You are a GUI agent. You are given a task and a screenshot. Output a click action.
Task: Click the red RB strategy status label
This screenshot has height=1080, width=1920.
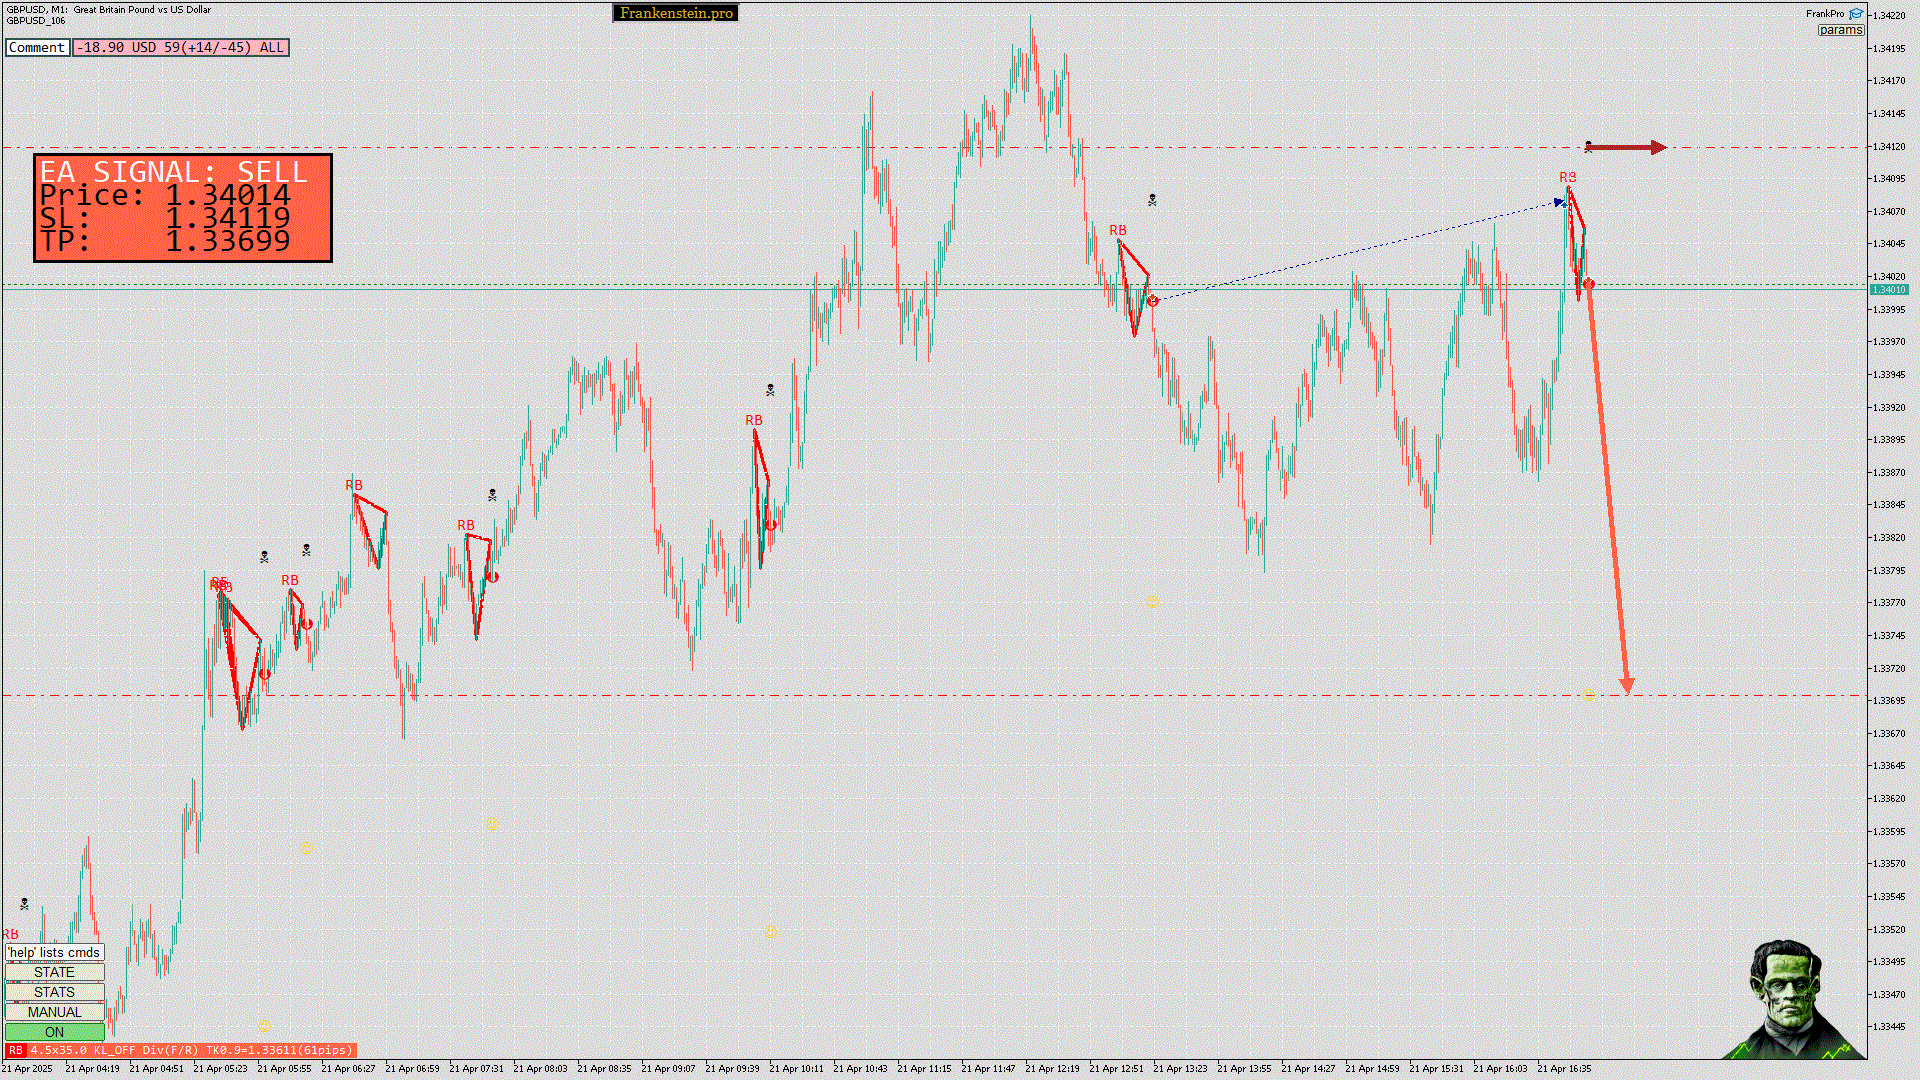click(x=15, y=1050)
